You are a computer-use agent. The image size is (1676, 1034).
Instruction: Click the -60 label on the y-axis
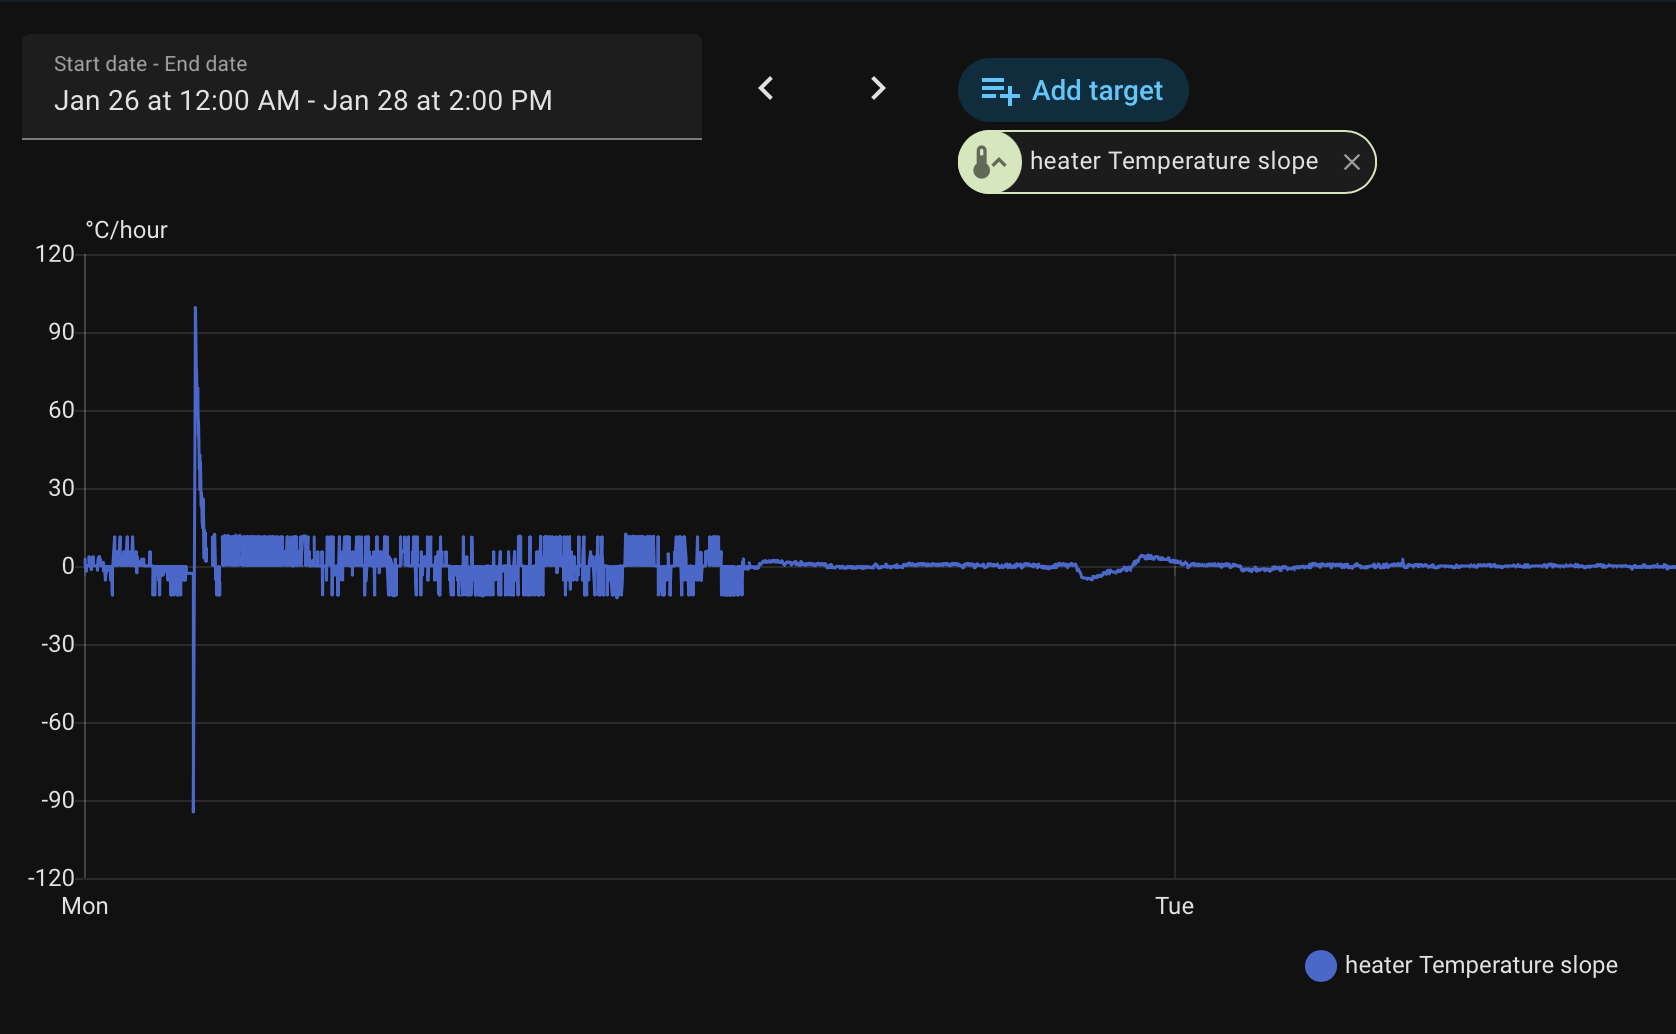[58, 722]
